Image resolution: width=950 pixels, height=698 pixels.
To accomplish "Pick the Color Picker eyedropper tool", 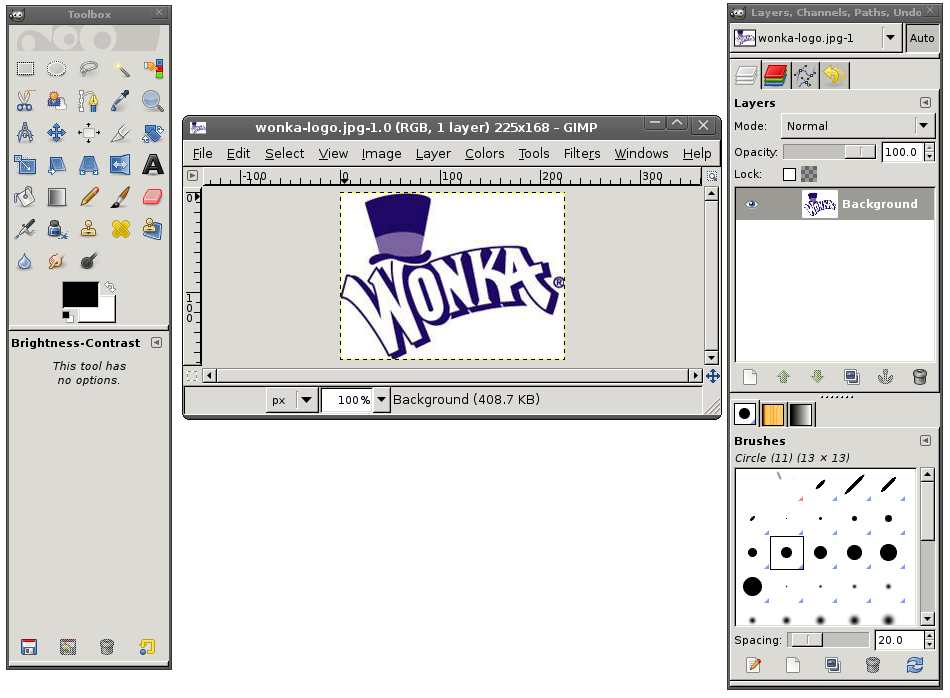I will click(x=121, y=101).
